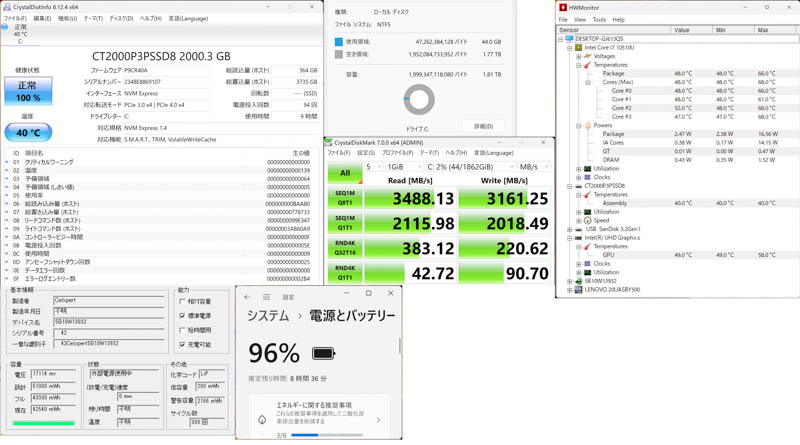Open the ディスク(D) menu in CrystalDiskInfo
The width and height of the screenshot is (800, 445).
[x=121, y=18]
